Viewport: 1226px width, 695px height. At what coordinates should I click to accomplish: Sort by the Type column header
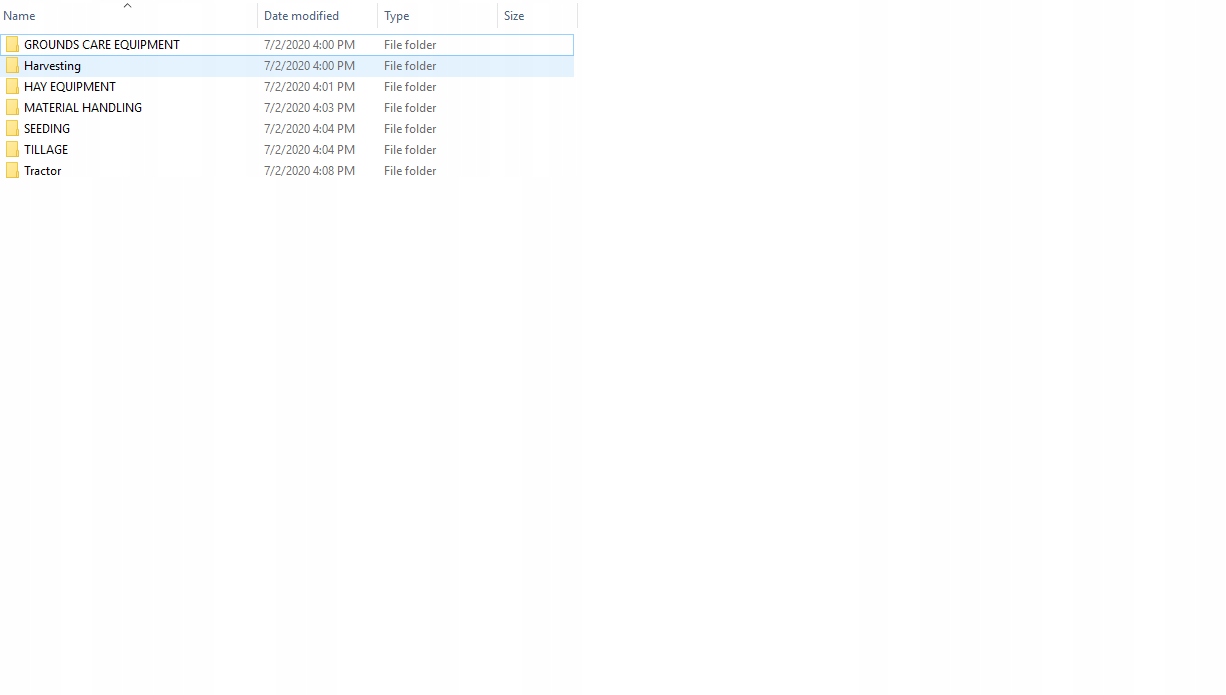[x=438, y=15]
